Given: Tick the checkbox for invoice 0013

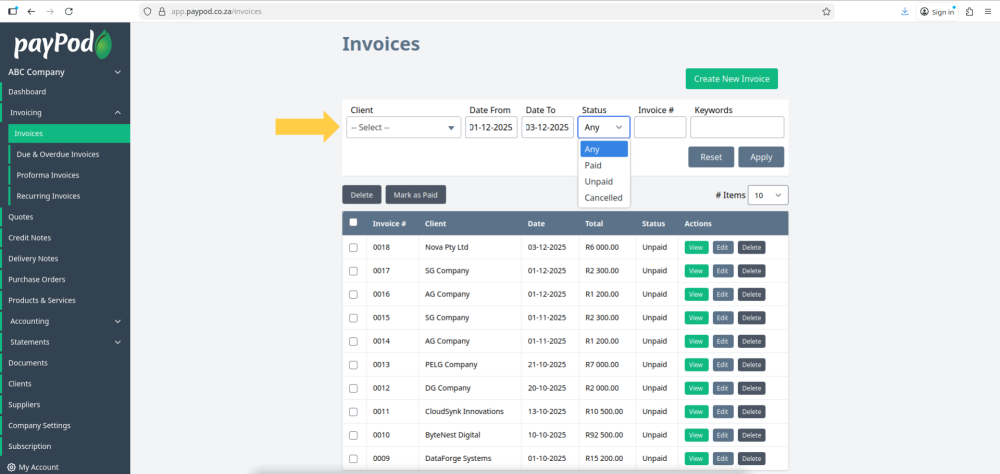Looking at the screenshot, I should 353,365.
